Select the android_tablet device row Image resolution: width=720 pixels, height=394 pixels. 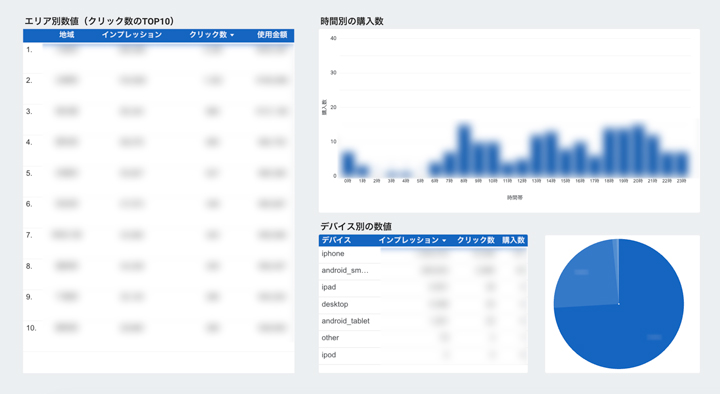click(423, 321)
